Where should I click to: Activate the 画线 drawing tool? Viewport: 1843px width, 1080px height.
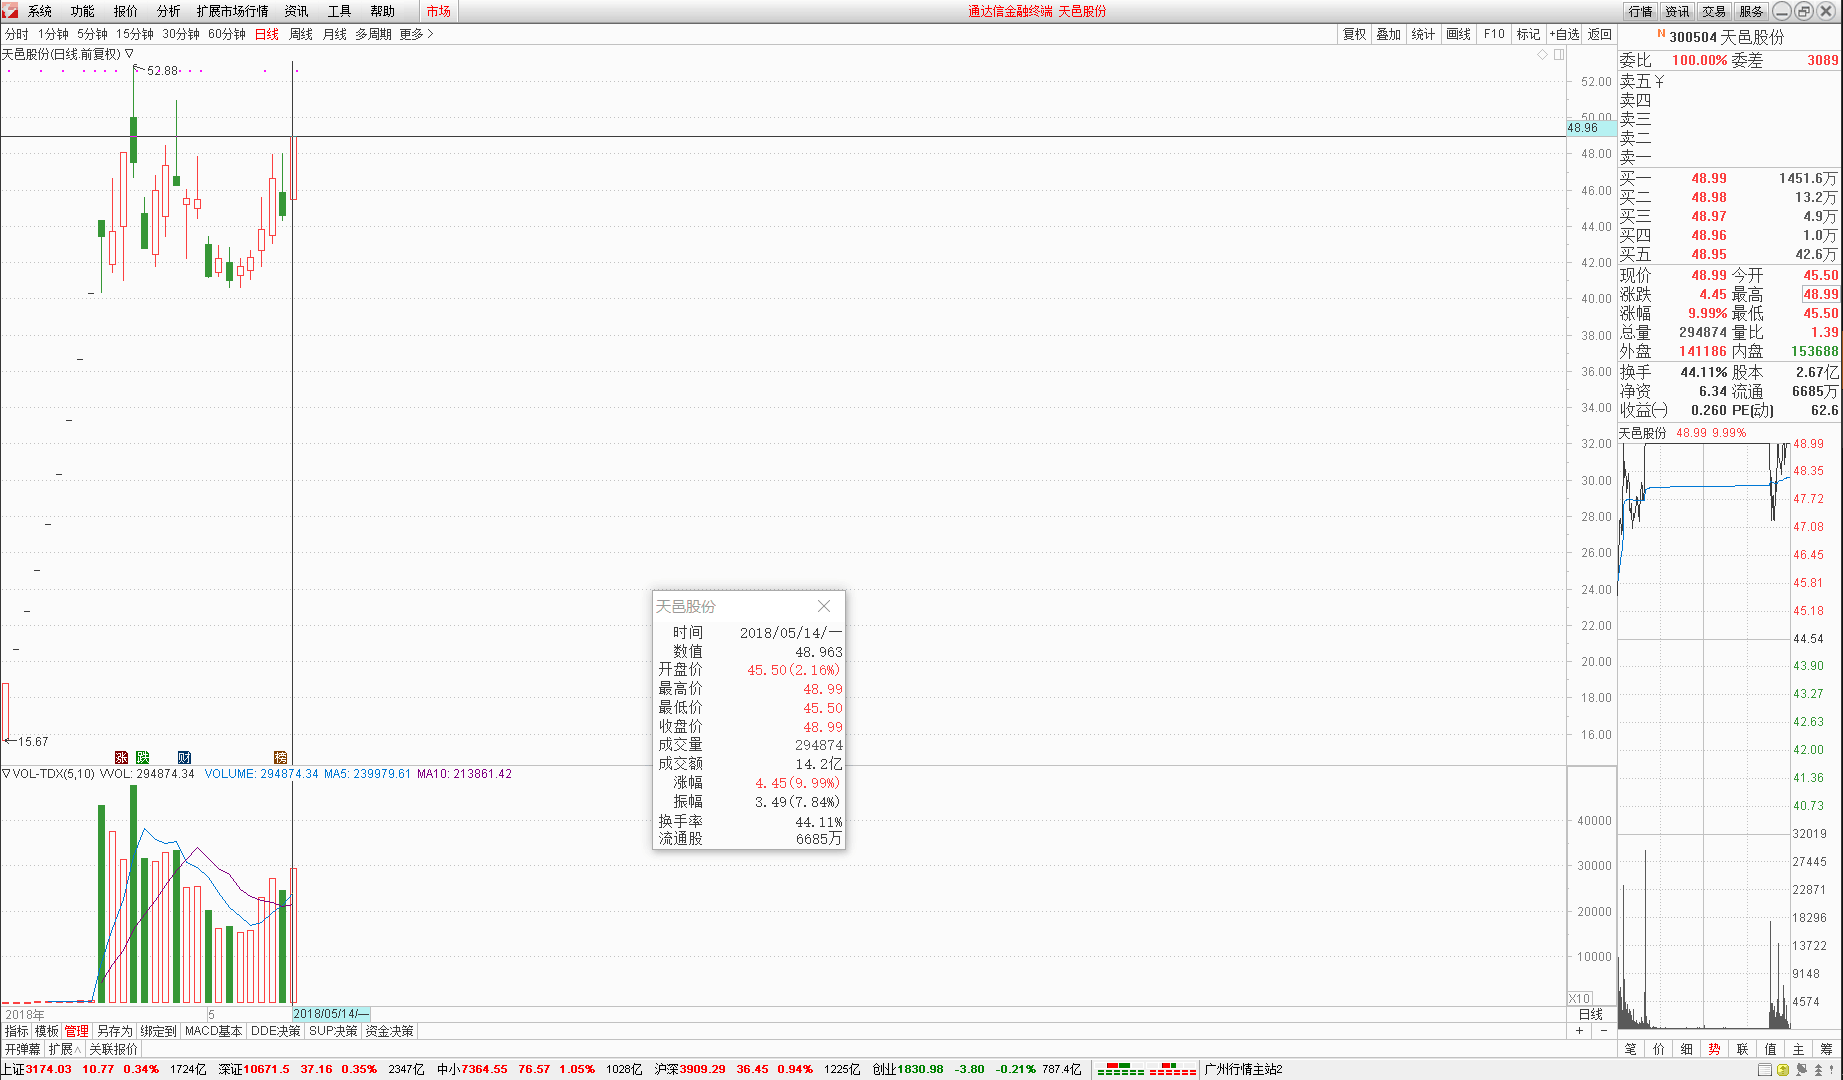click(1457, 33)
